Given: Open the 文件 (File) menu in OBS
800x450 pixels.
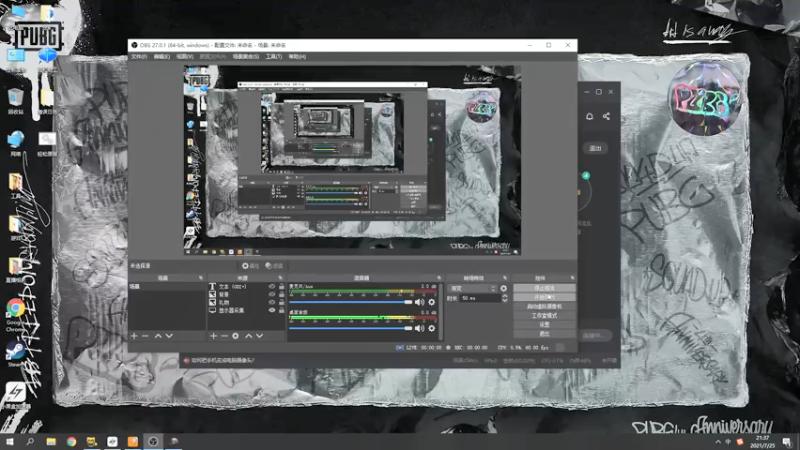Looking at the screenshot, I should (139, 57).
